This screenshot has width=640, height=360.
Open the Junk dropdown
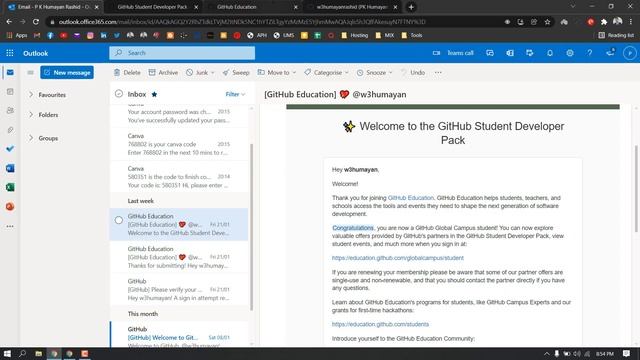pos(200,73)
